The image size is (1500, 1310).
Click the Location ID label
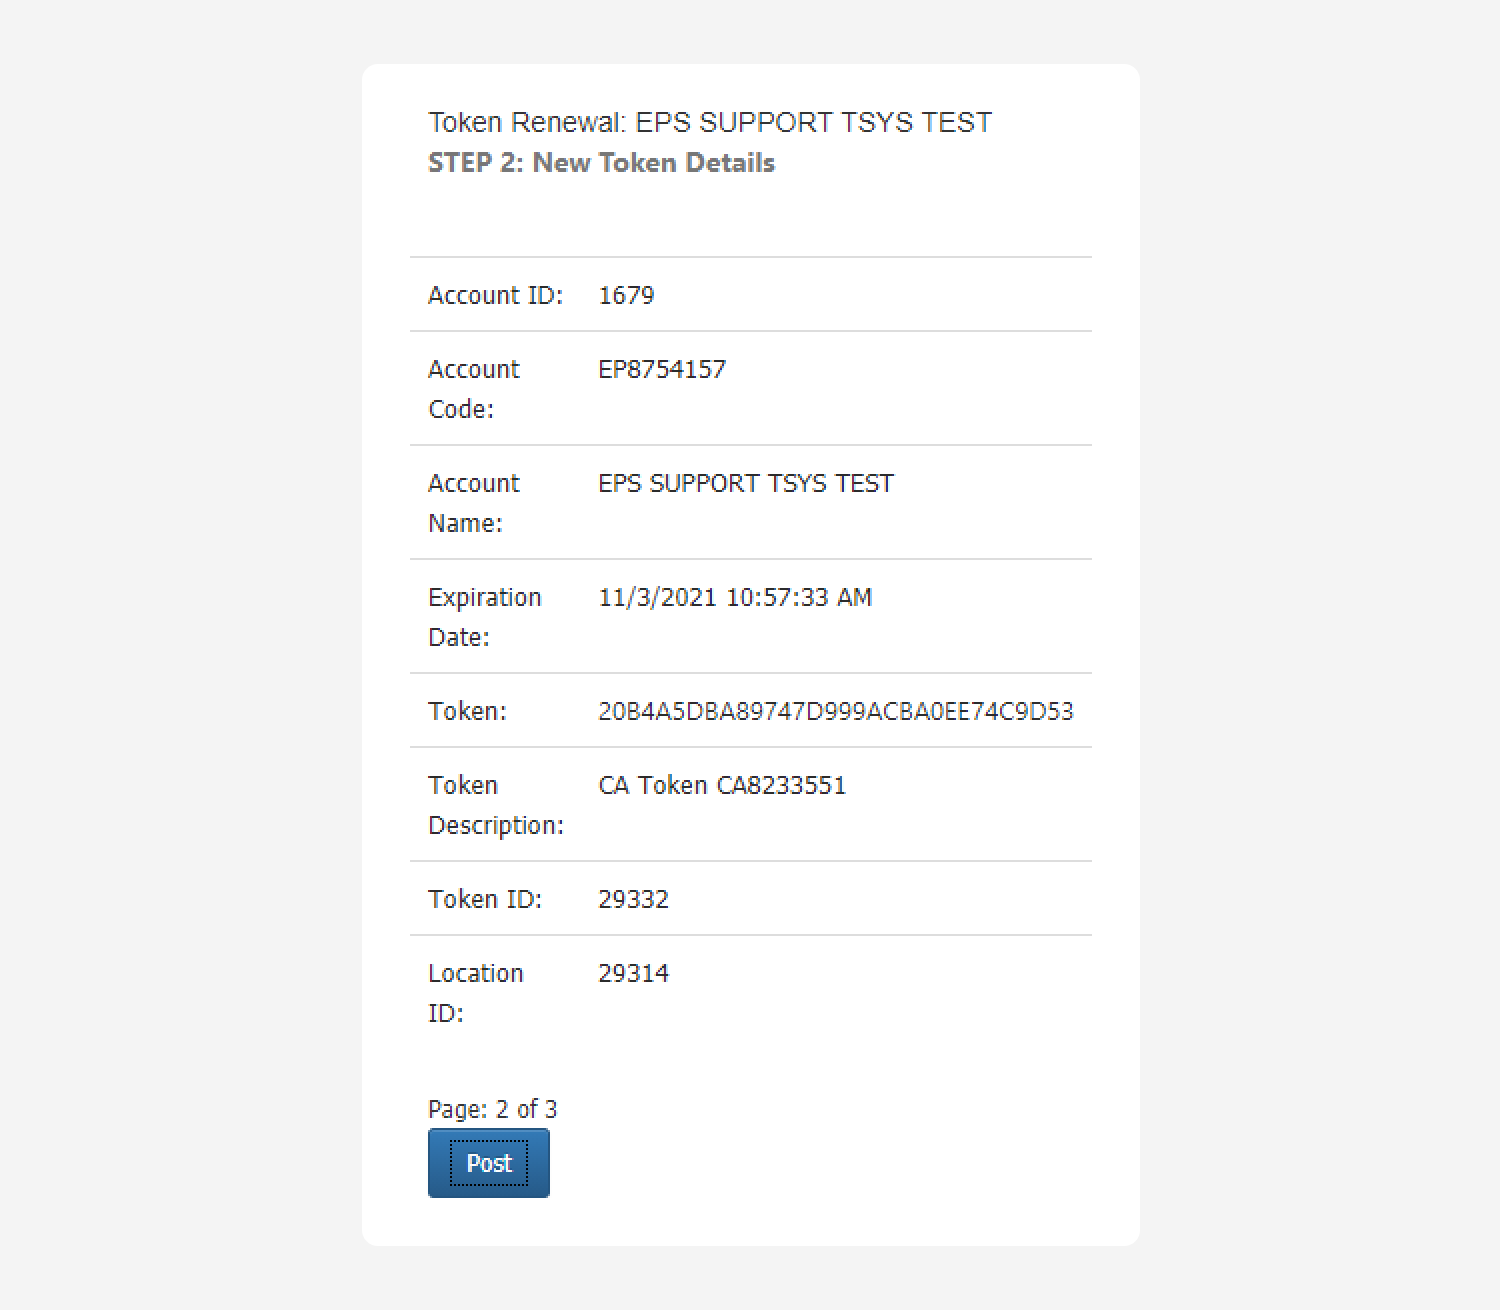pos(475,993)
